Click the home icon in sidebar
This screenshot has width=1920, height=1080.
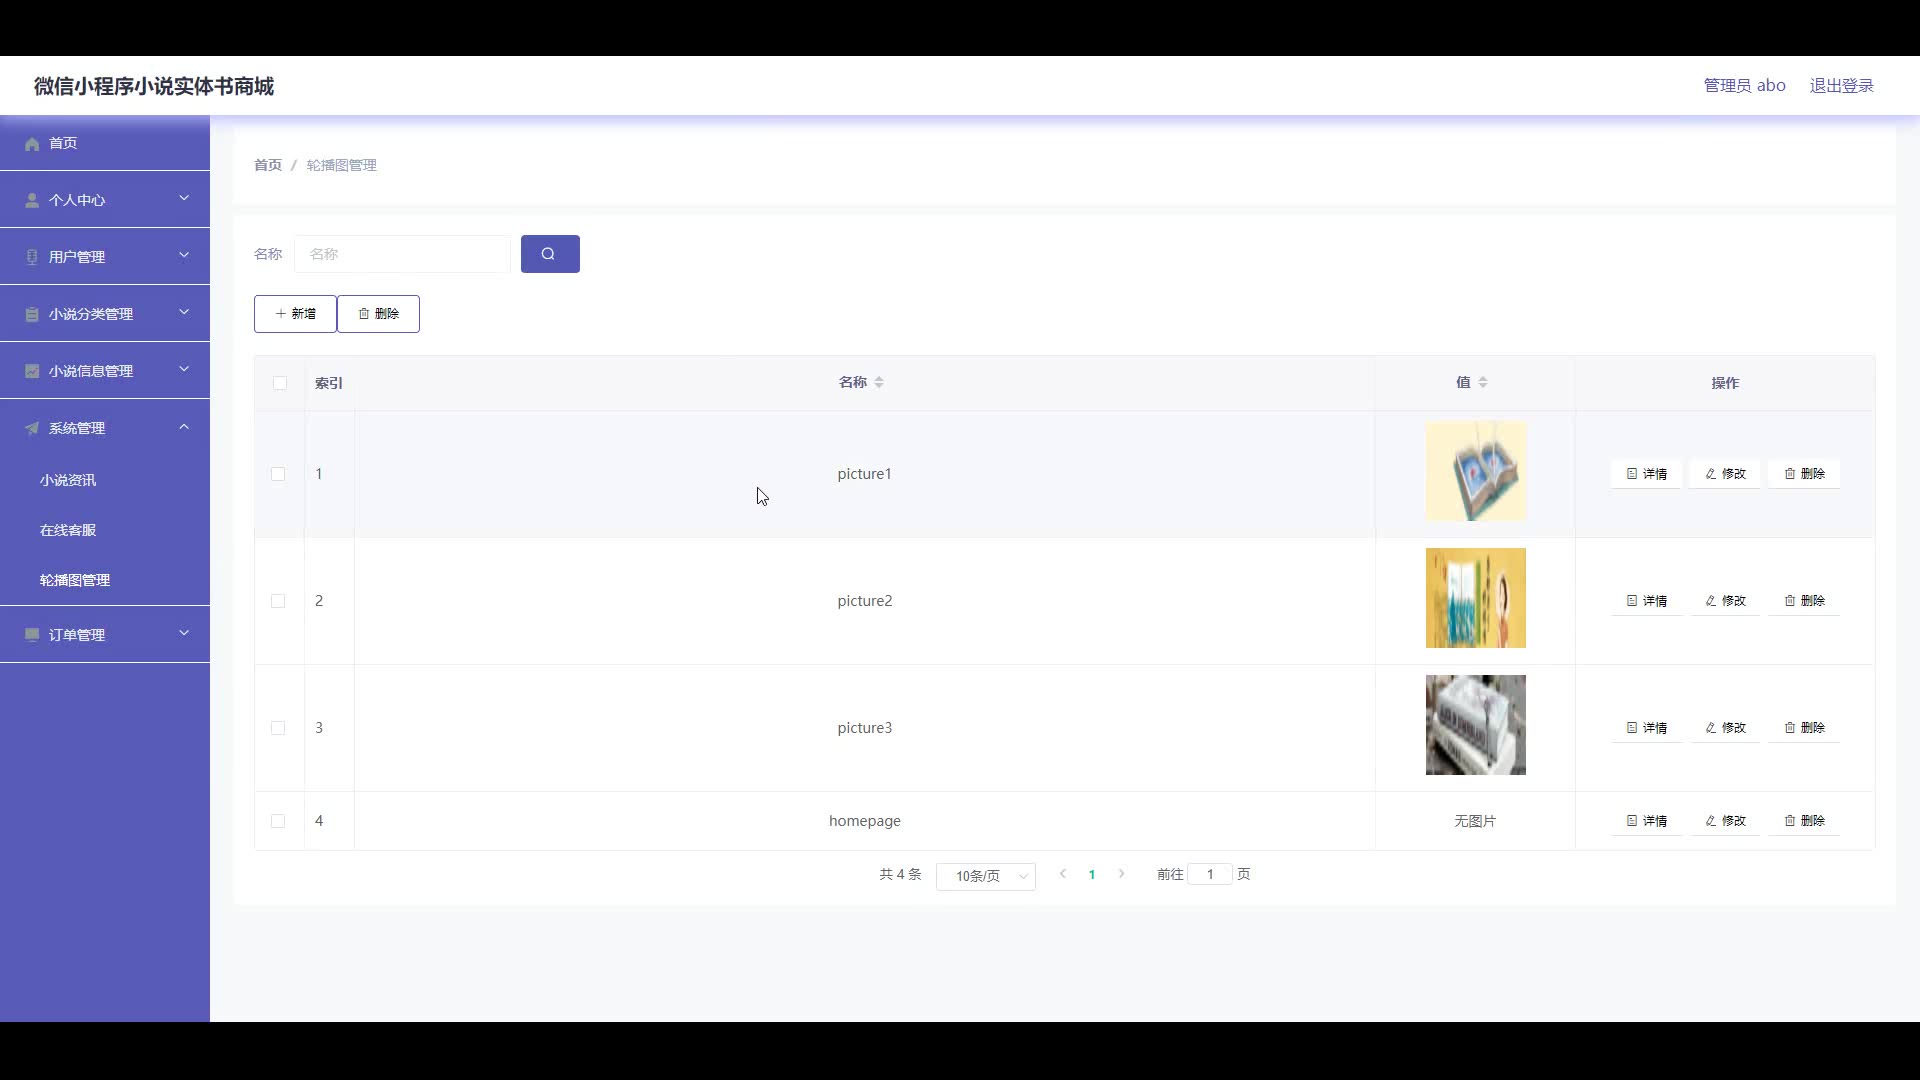tap(32, 144)
